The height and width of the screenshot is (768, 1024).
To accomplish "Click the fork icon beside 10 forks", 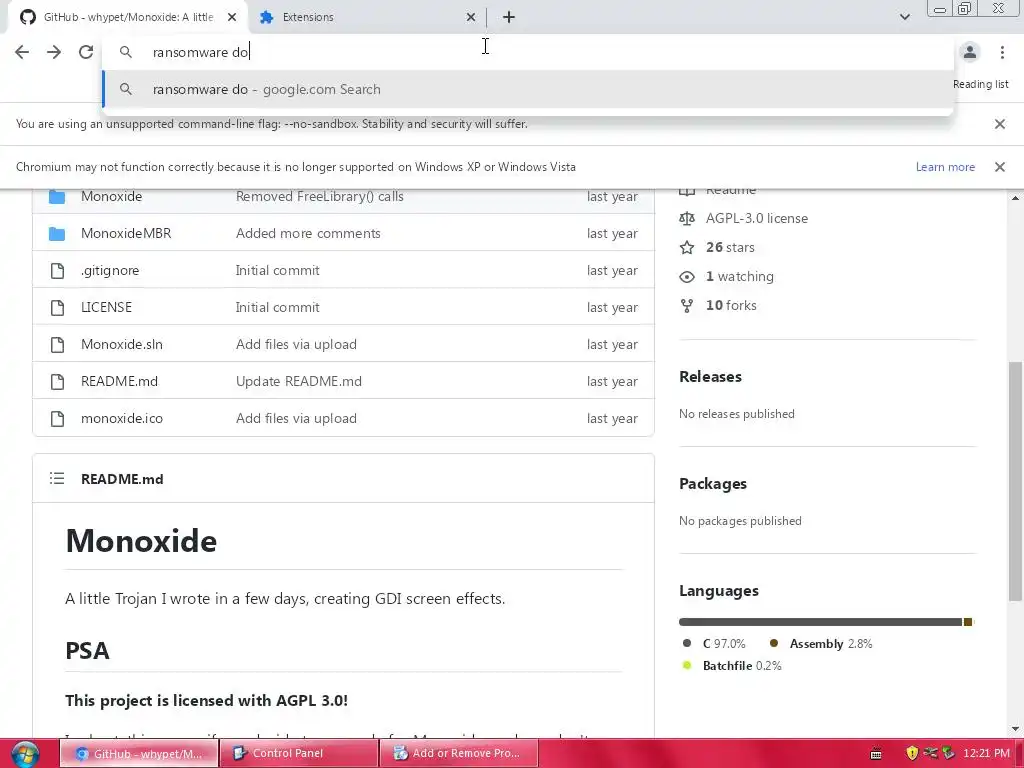I will click(687, 306).
